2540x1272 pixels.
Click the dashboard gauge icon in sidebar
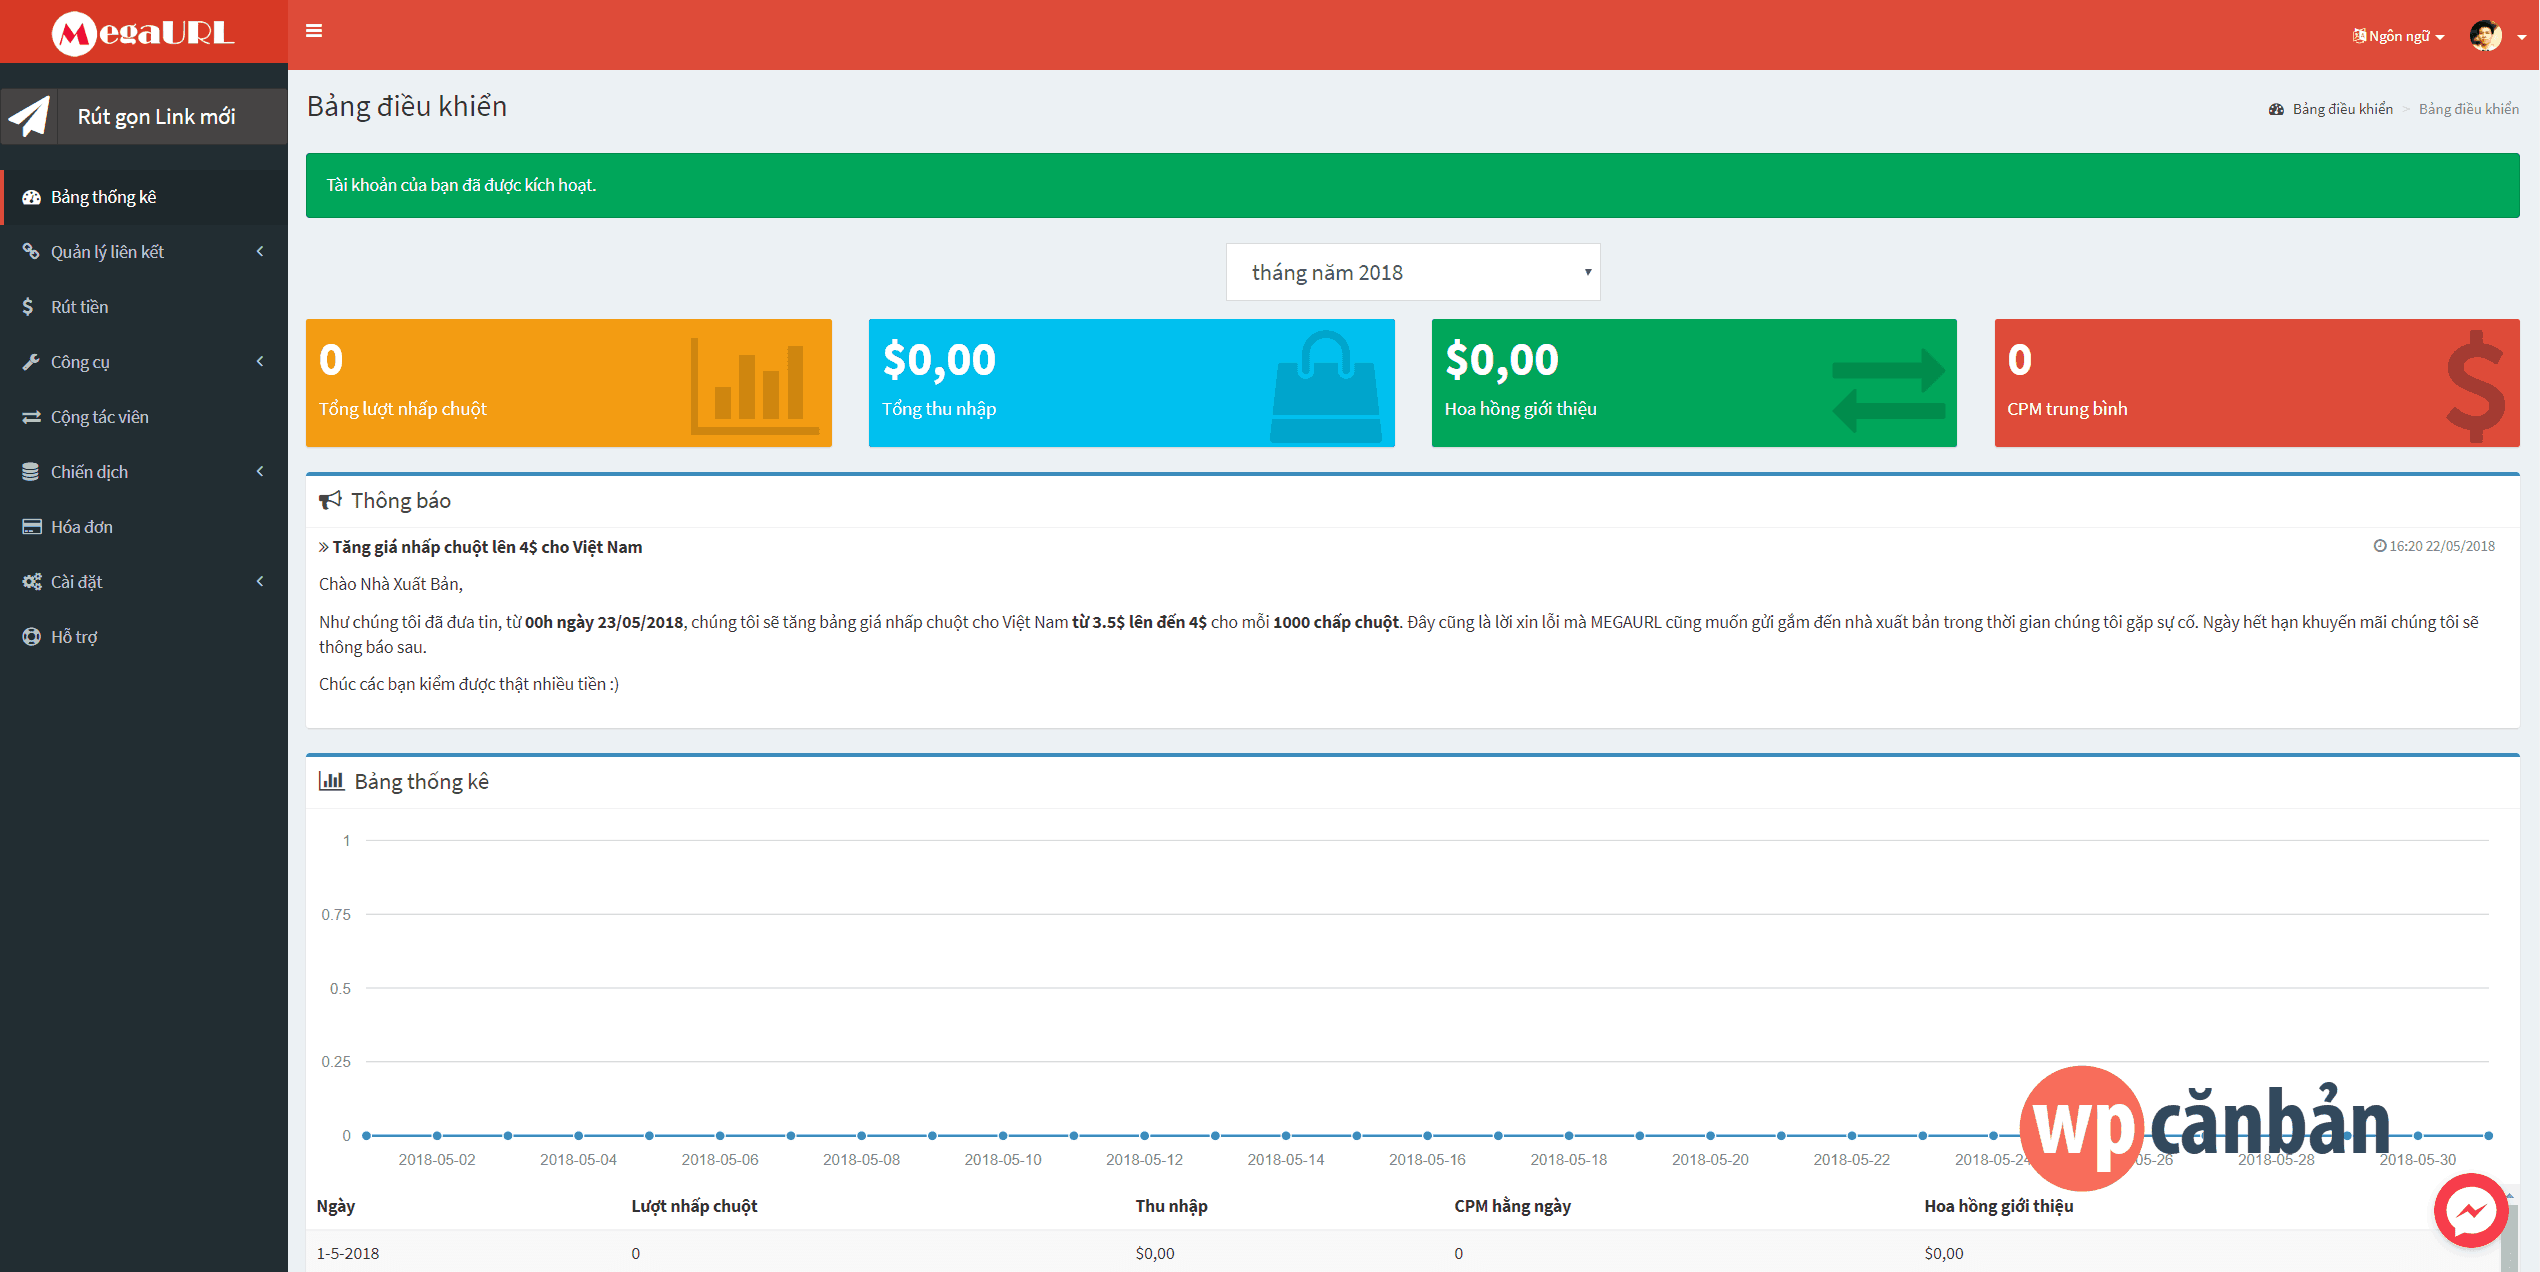[x=32, y=197]
